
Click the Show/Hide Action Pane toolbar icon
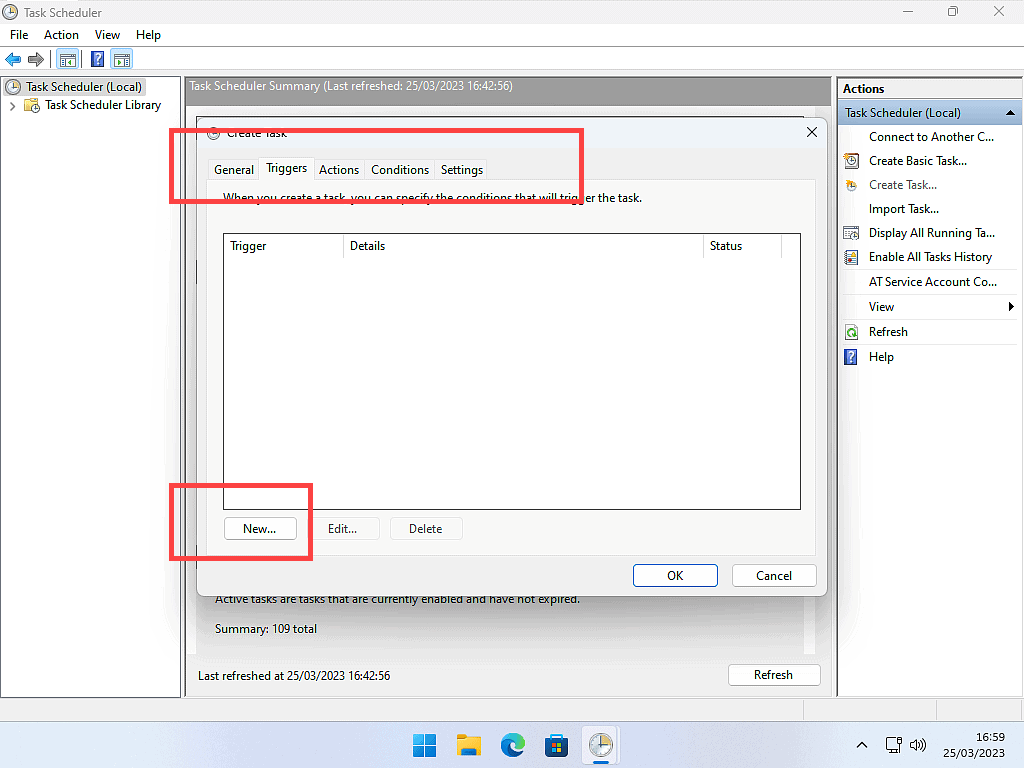122,60
